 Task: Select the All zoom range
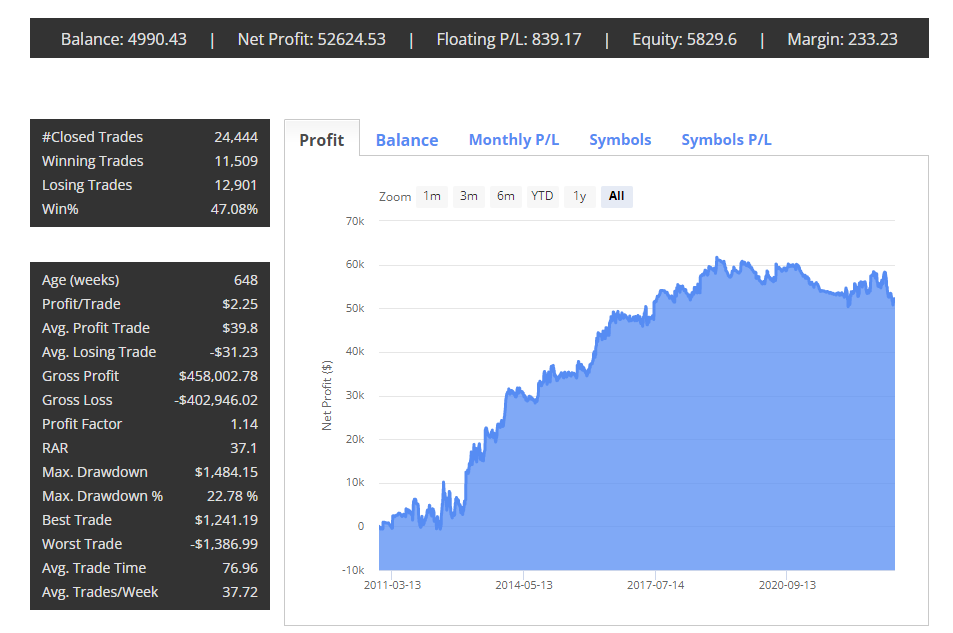point(616,196)
